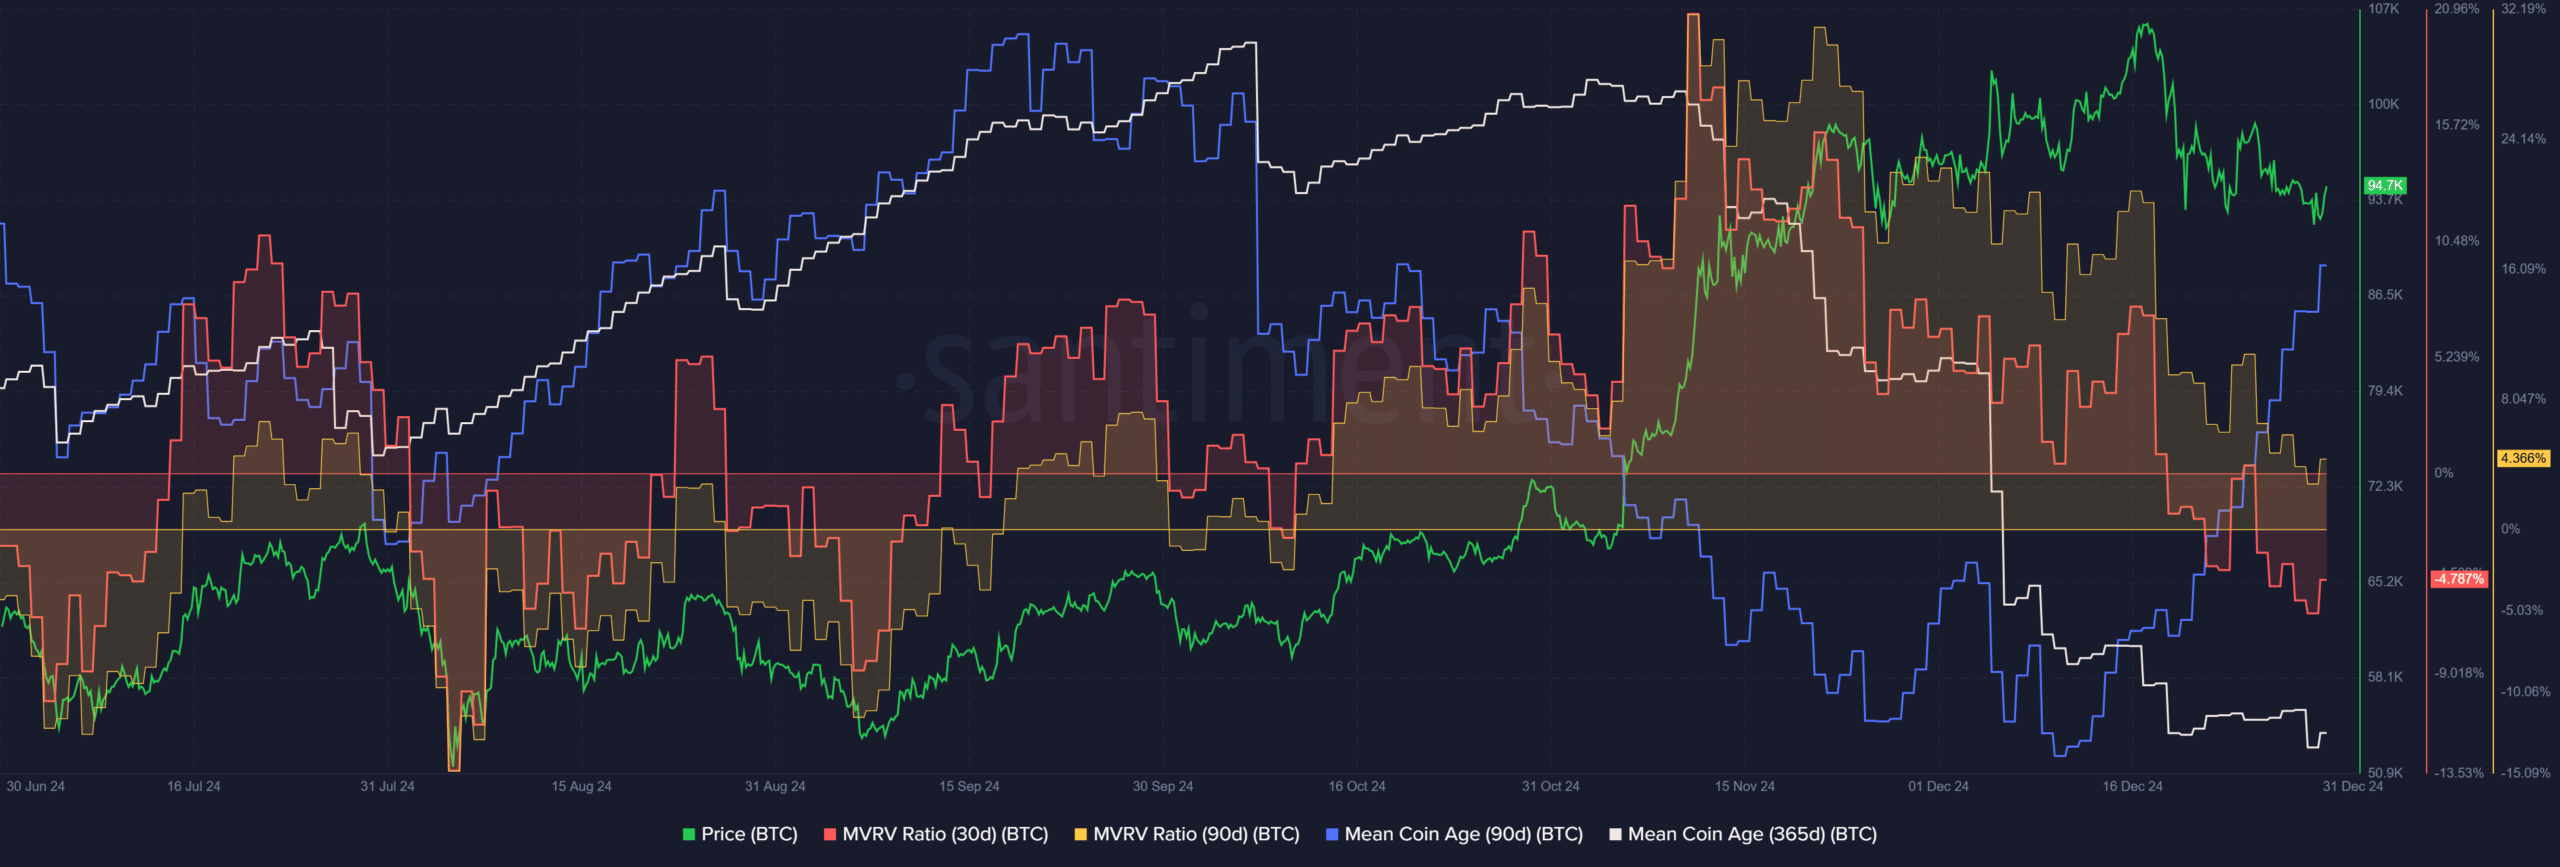Toggle the Mean Coin Age (365d) (BTC) label
2560x867 pixels.
point(1752,834)
